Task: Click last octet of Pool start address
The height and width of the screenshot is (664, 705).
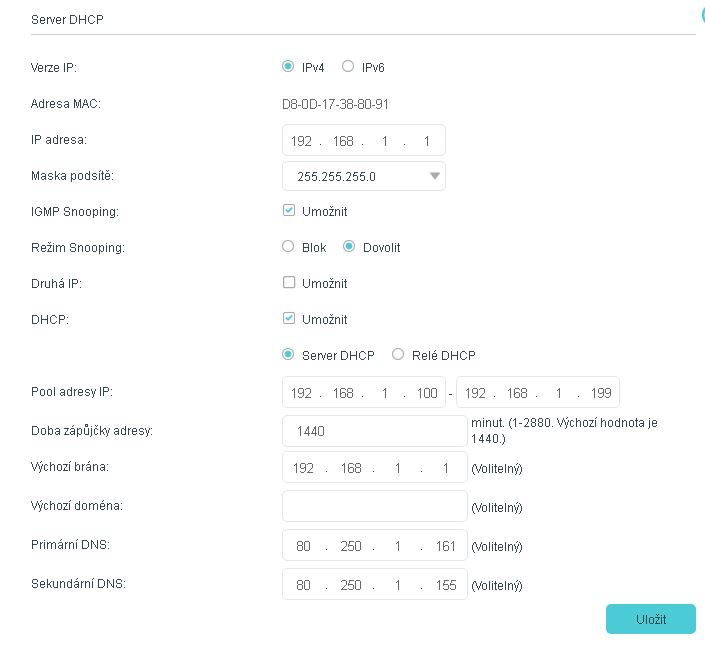Action: pyautogui.click(x=427, y=393)
